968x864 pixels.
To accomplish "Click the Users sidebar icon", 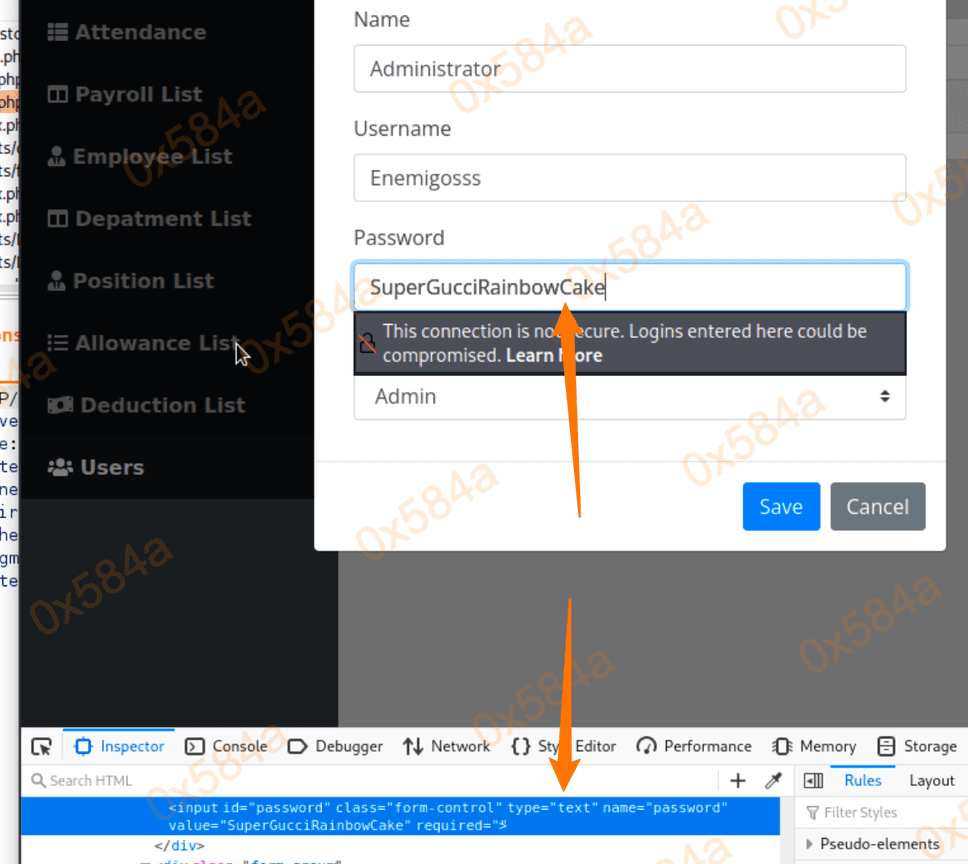I will pyautogui.click(x=61, y=467).
